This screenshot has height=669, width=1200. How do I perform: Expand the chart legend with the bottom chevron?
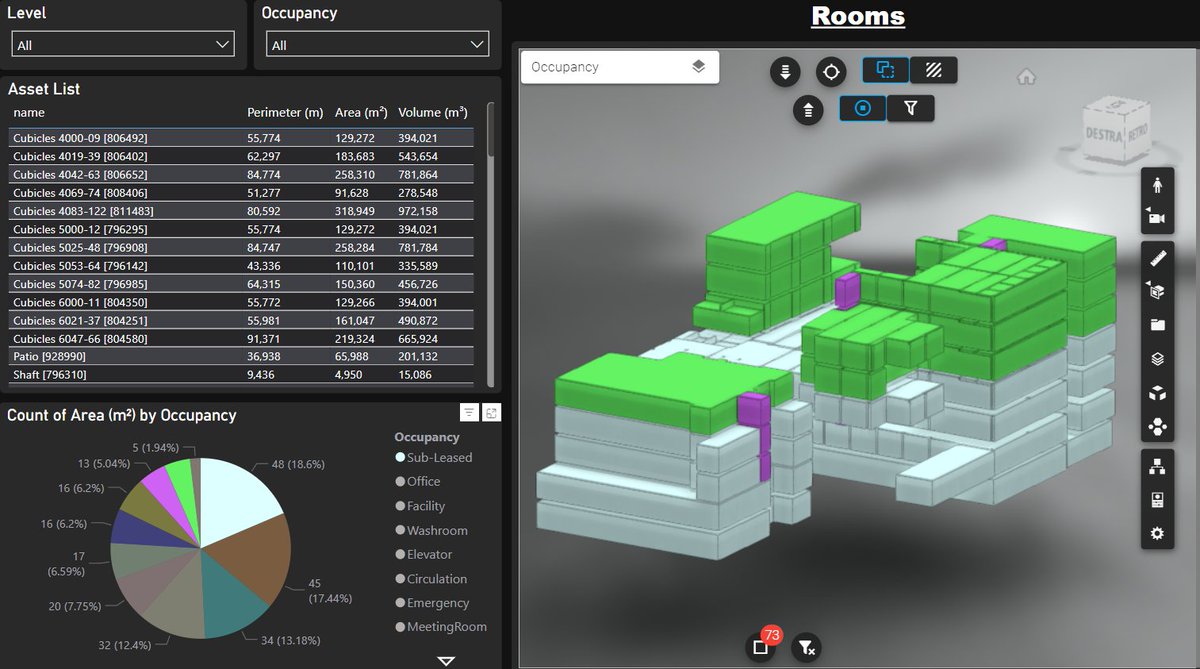444,661
